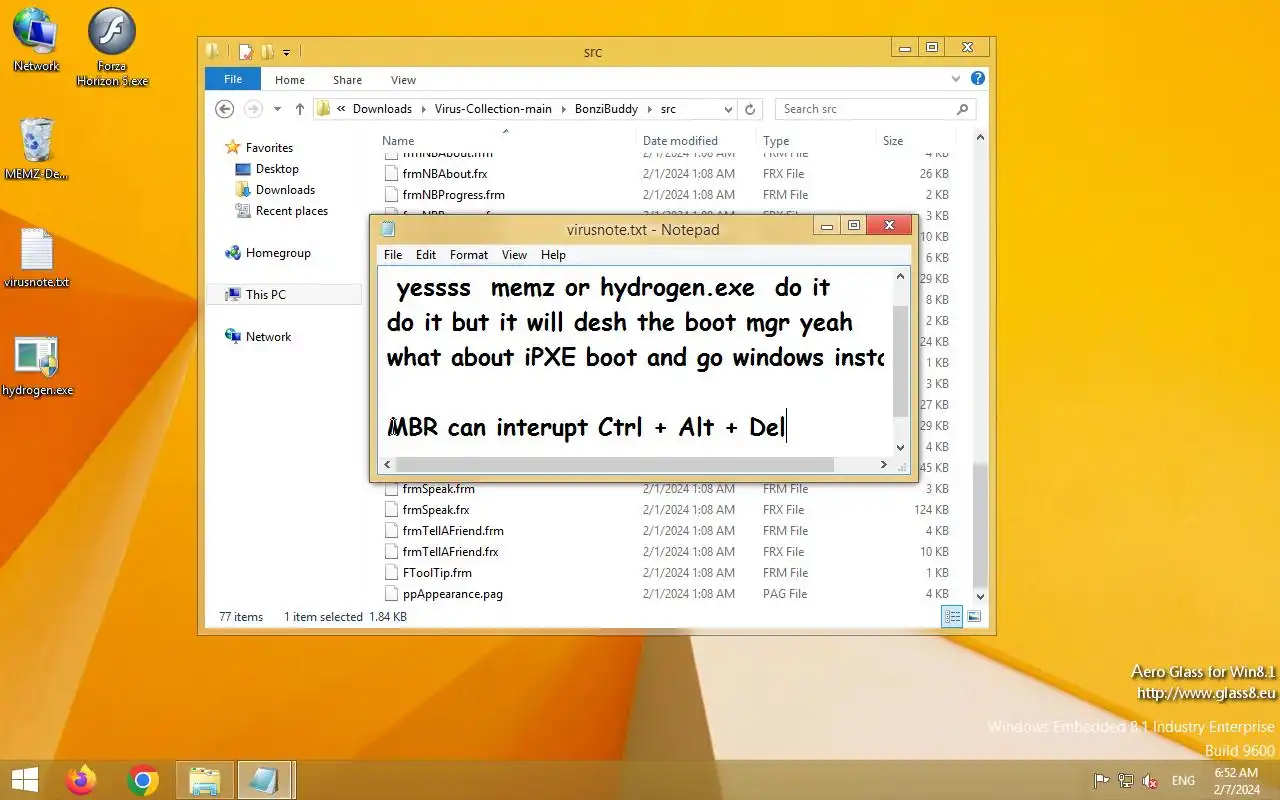This screenshot has width=1280, height=800.
Task: Click Notepad vertical scrollbar thumb
Action: (x=901, y=361)
